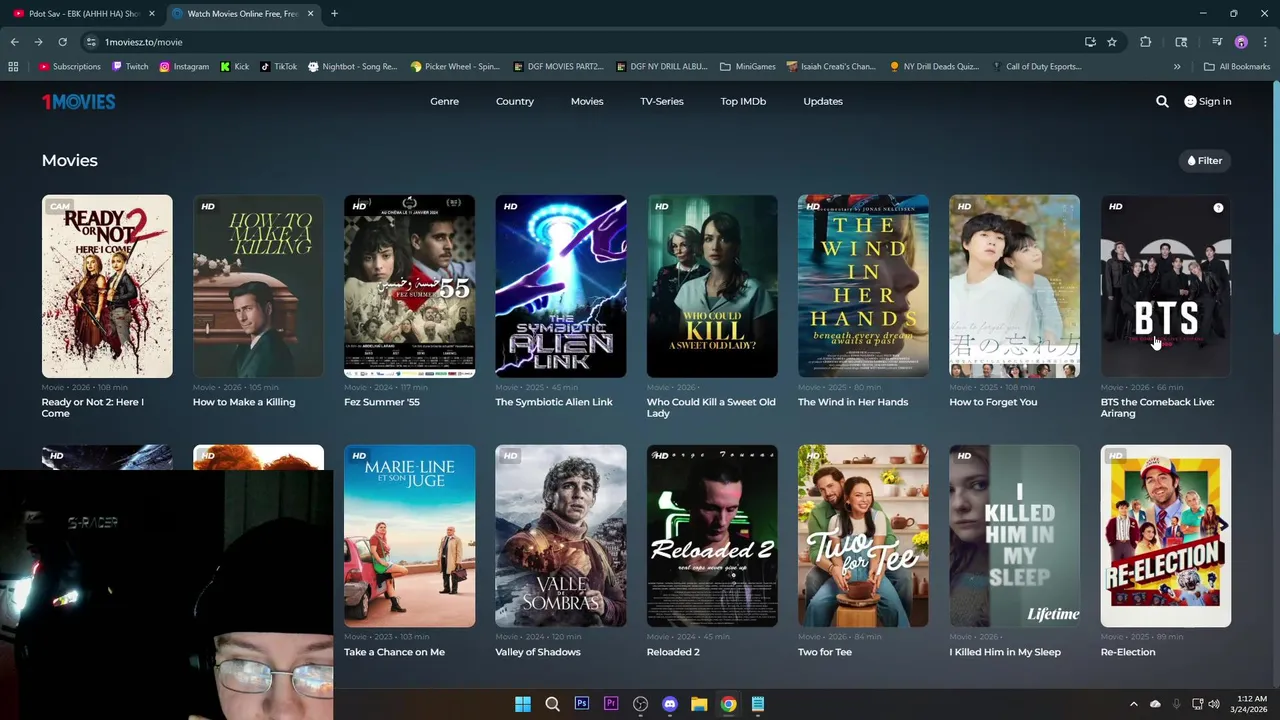Launch Photoshop from the taskbar

(x=581, y=704)
